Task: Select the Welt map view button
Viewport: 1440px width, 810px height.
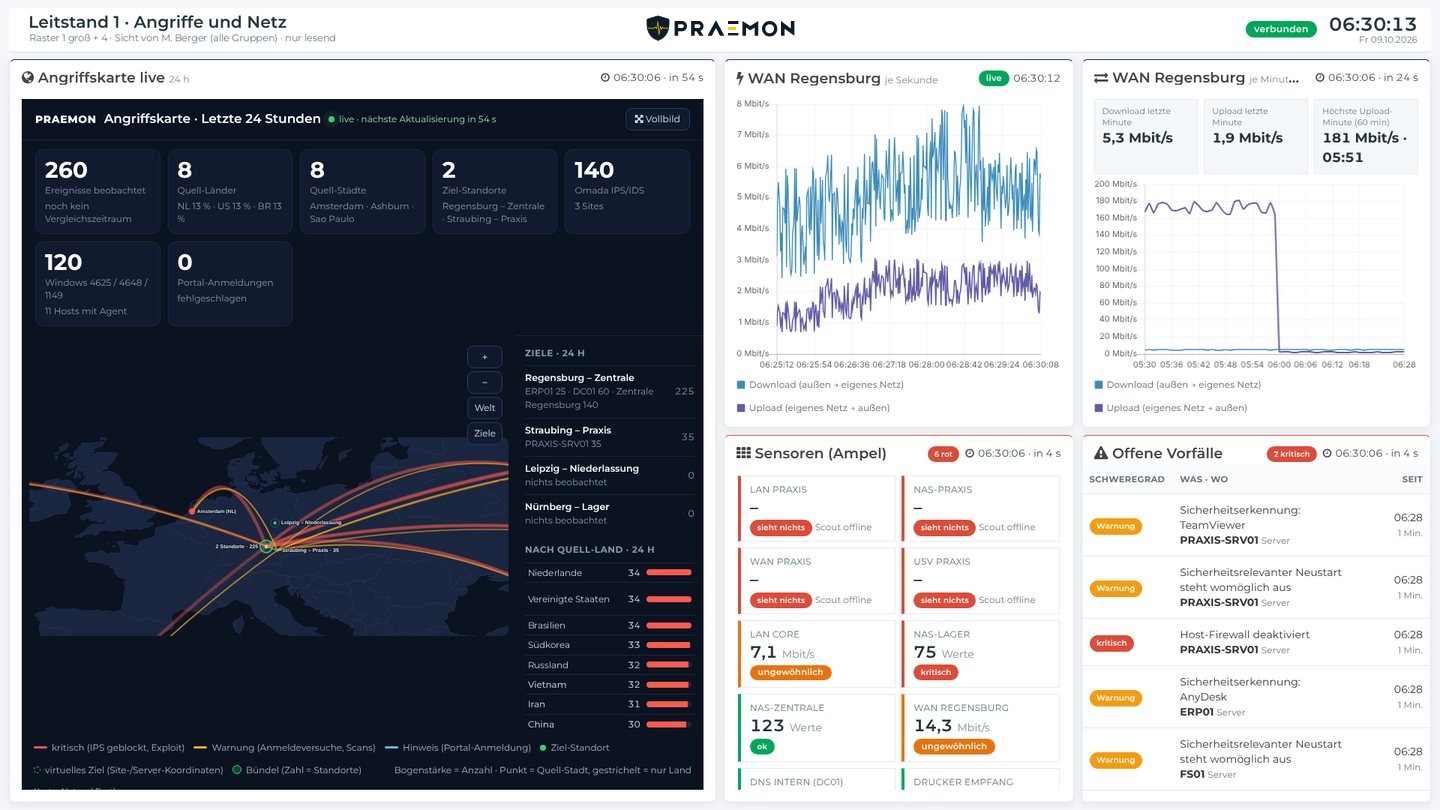Action: click(x=485, y=408)
